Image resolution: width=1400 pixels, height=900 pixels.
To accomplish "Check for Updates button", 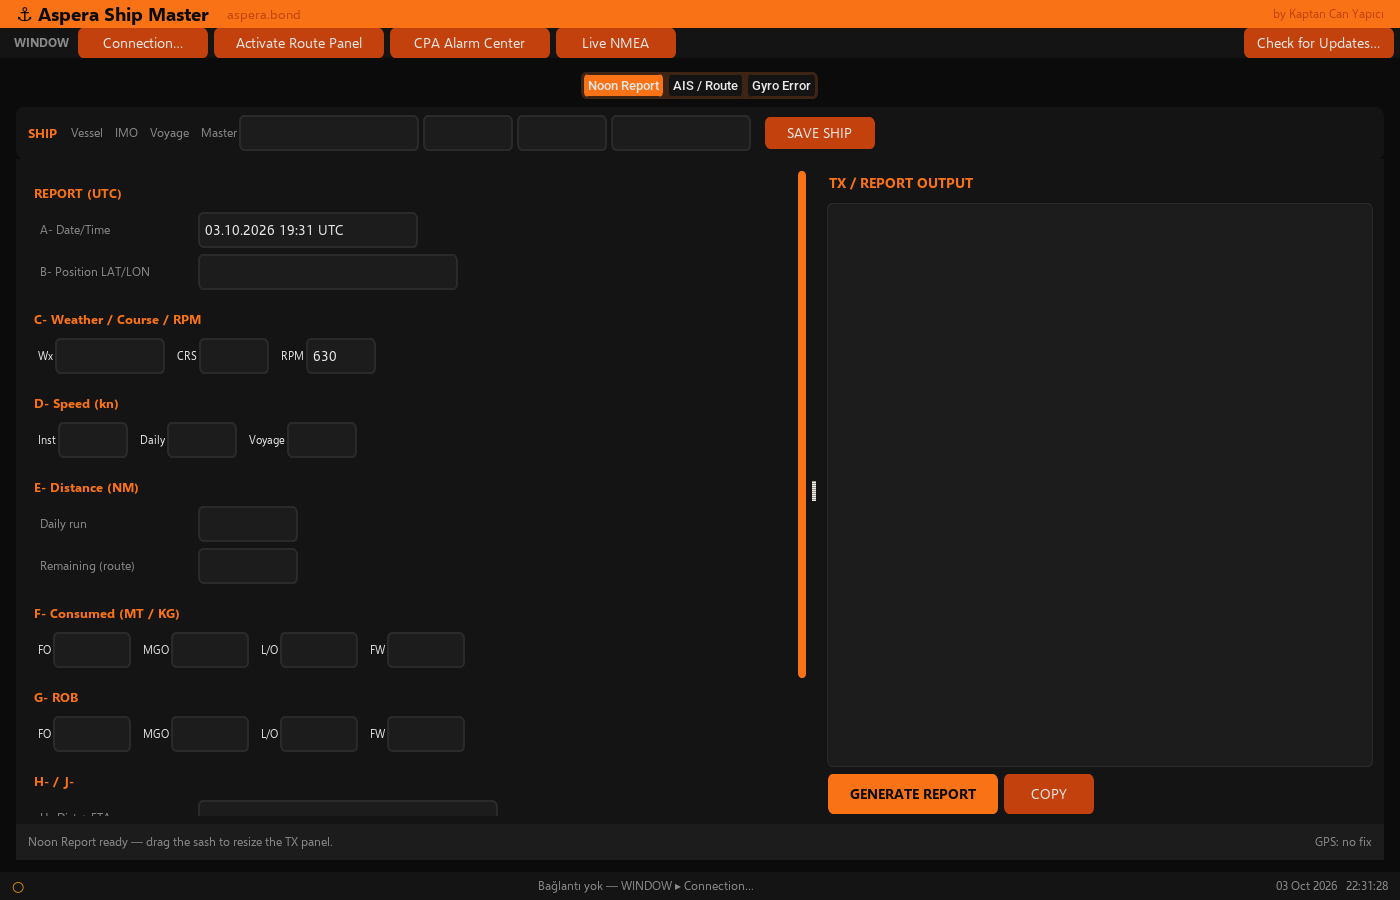I will tap(1318, 43).
